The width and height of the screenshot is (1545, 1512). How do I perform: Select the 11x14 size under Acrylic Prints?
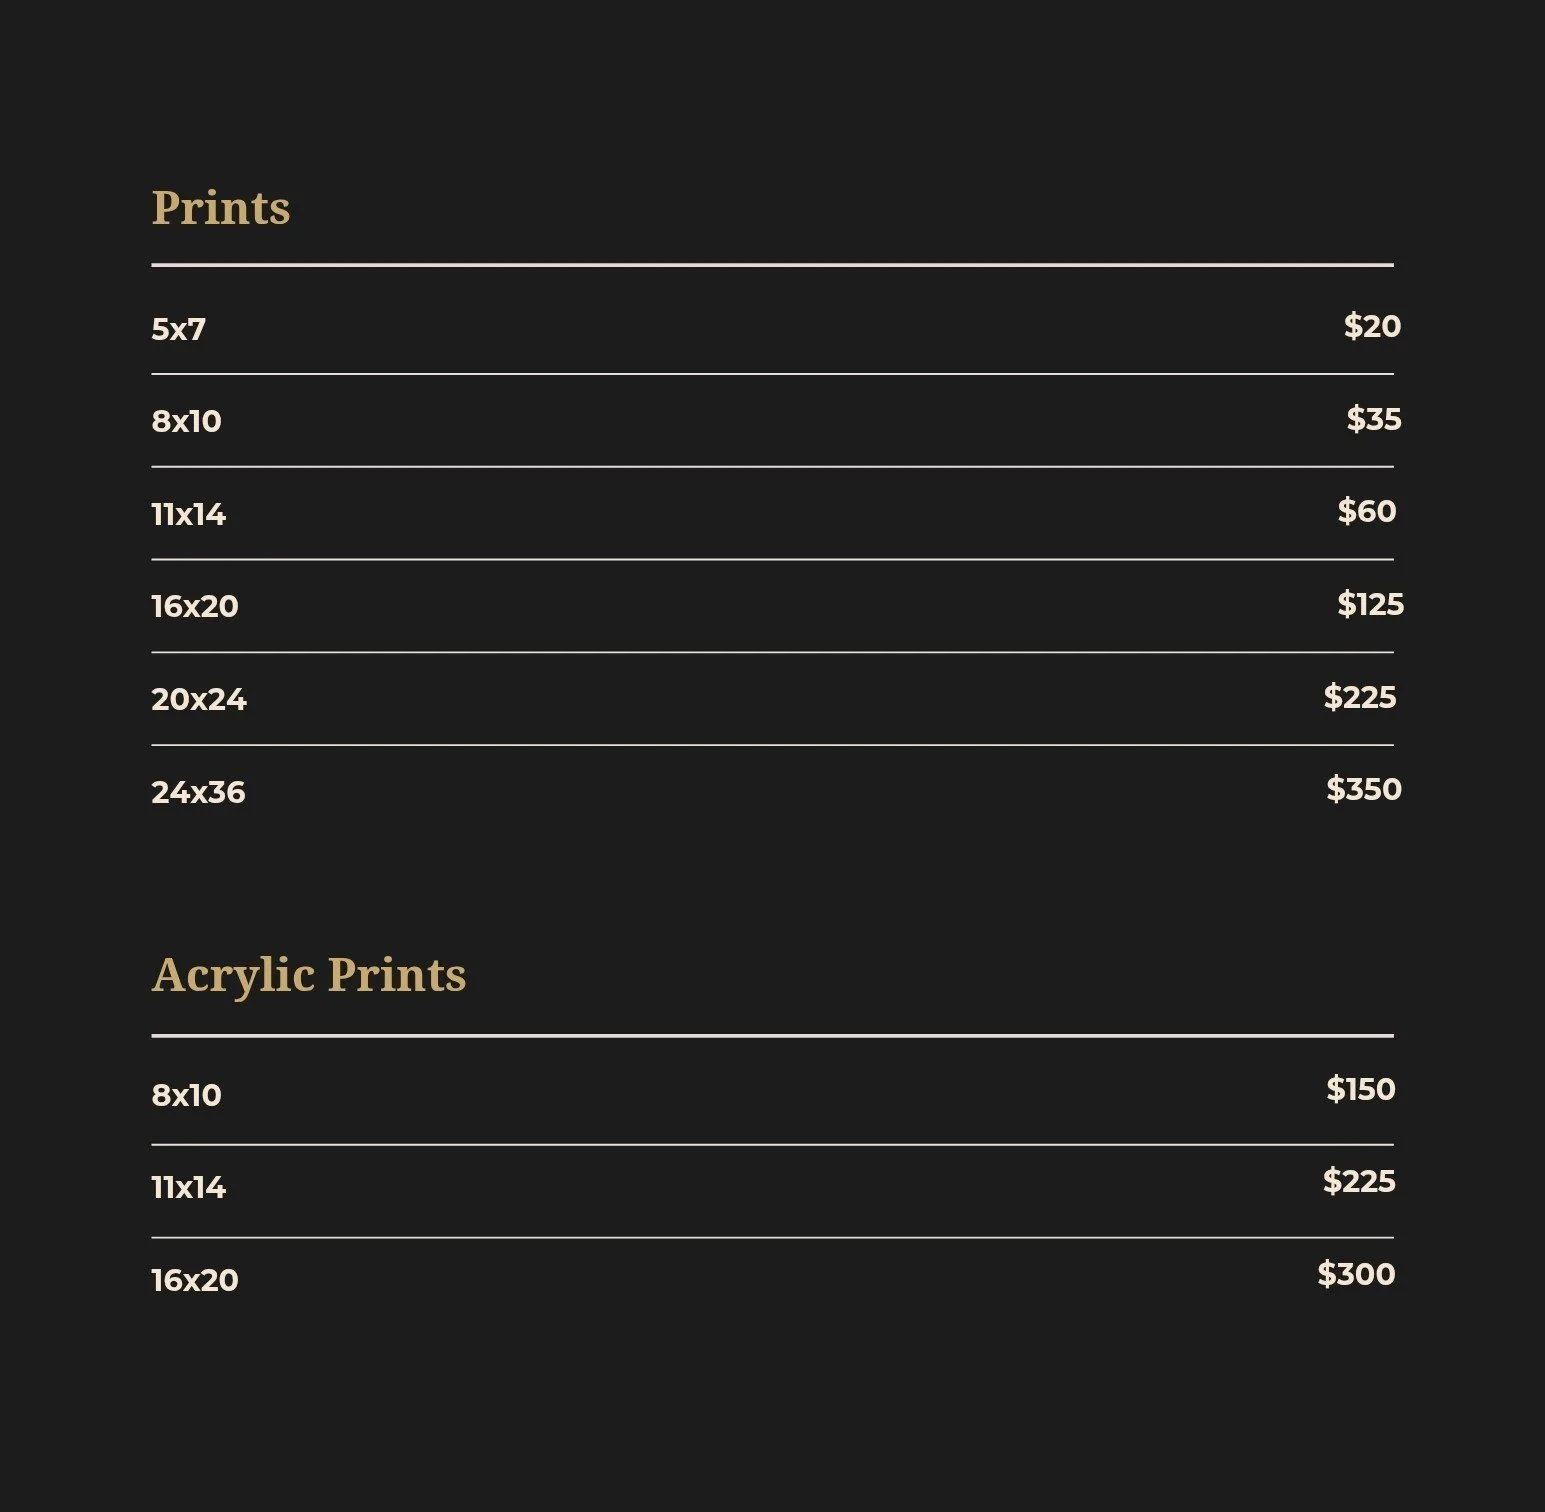[189, 1187]
